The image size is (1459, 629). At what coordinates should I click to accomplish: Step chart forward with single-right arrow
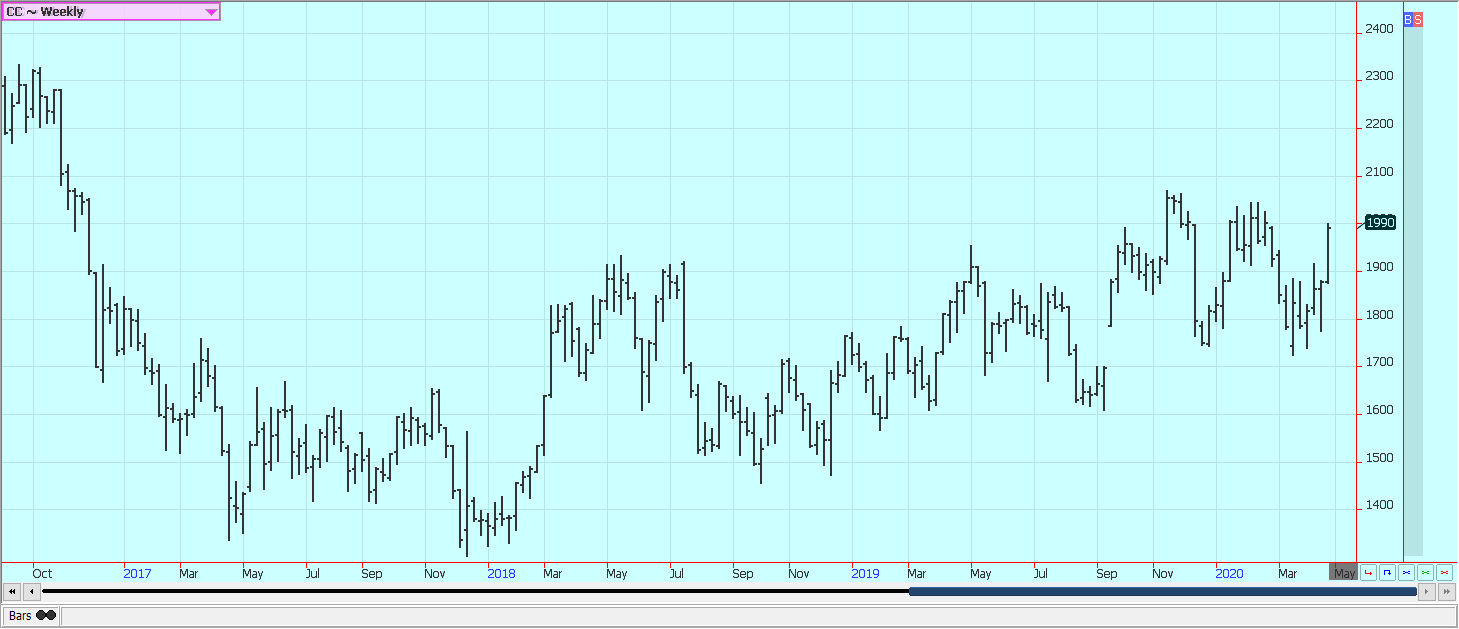pyautogui.click(x=1427, y=592)
